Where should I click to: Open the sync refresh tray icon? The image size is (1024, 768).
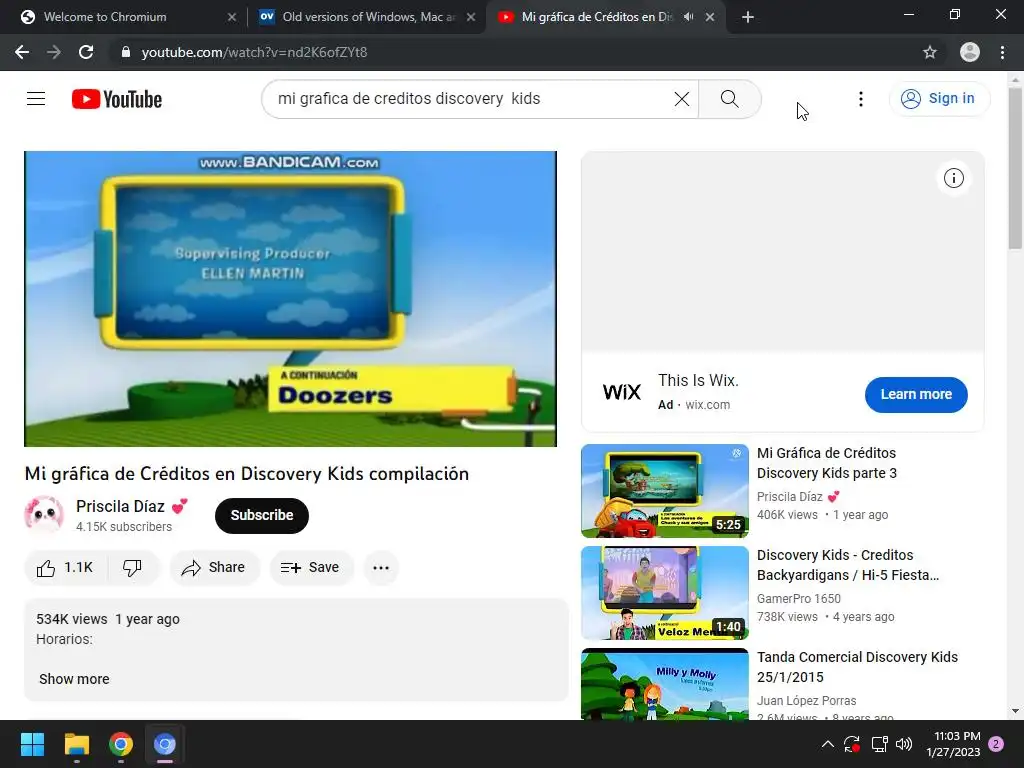coord(852,744)
